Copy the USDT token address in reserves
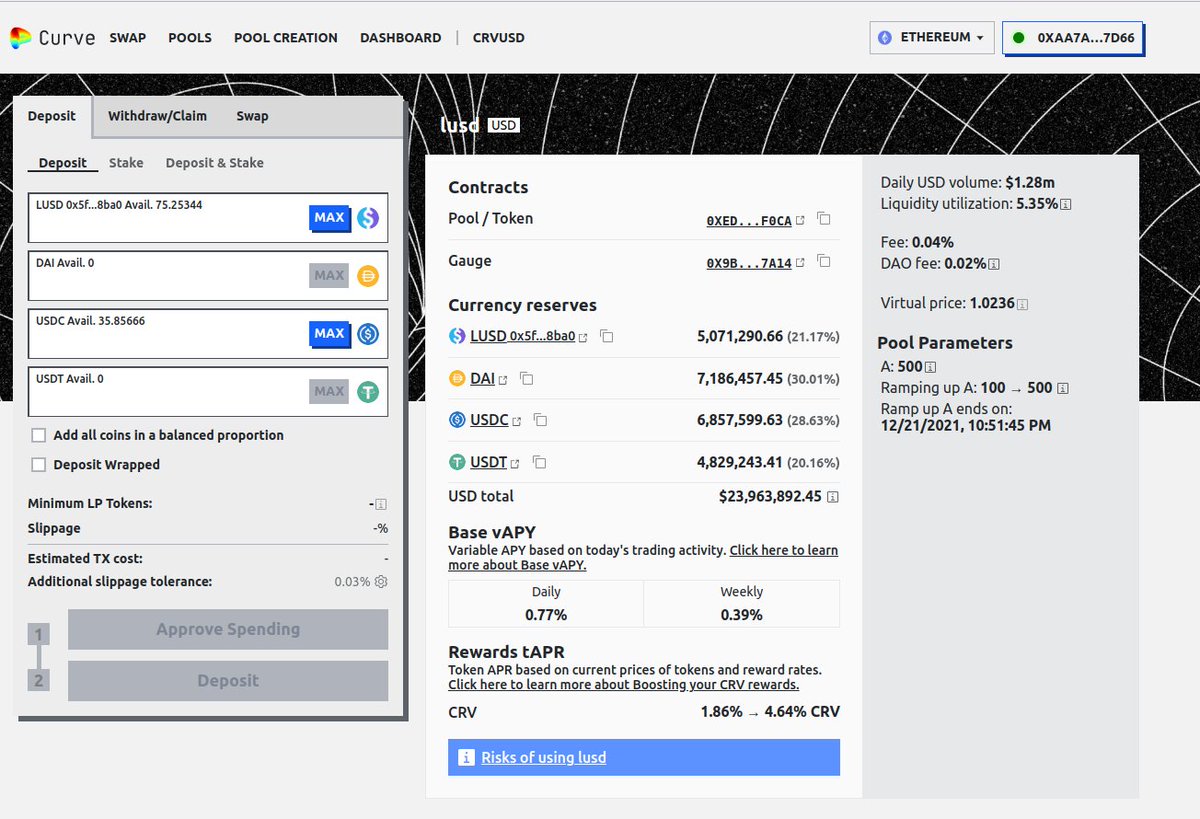Screen dimensions: 1200x819 (x=540, y=463)
